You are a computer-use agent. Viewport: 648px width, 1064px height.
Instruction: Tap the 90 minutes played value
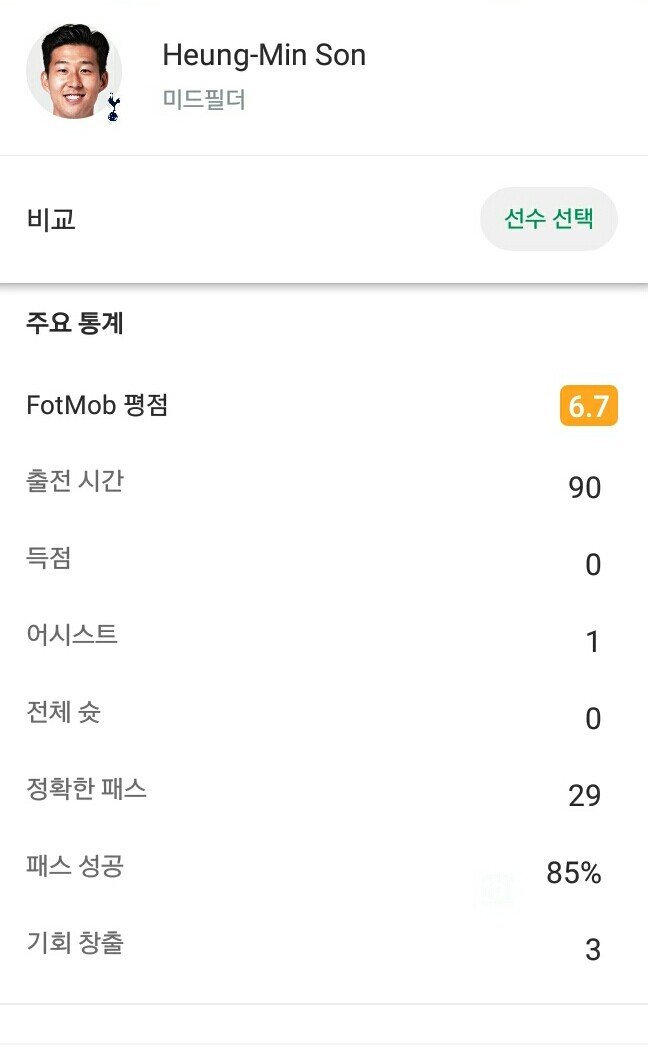pos(584,488)
